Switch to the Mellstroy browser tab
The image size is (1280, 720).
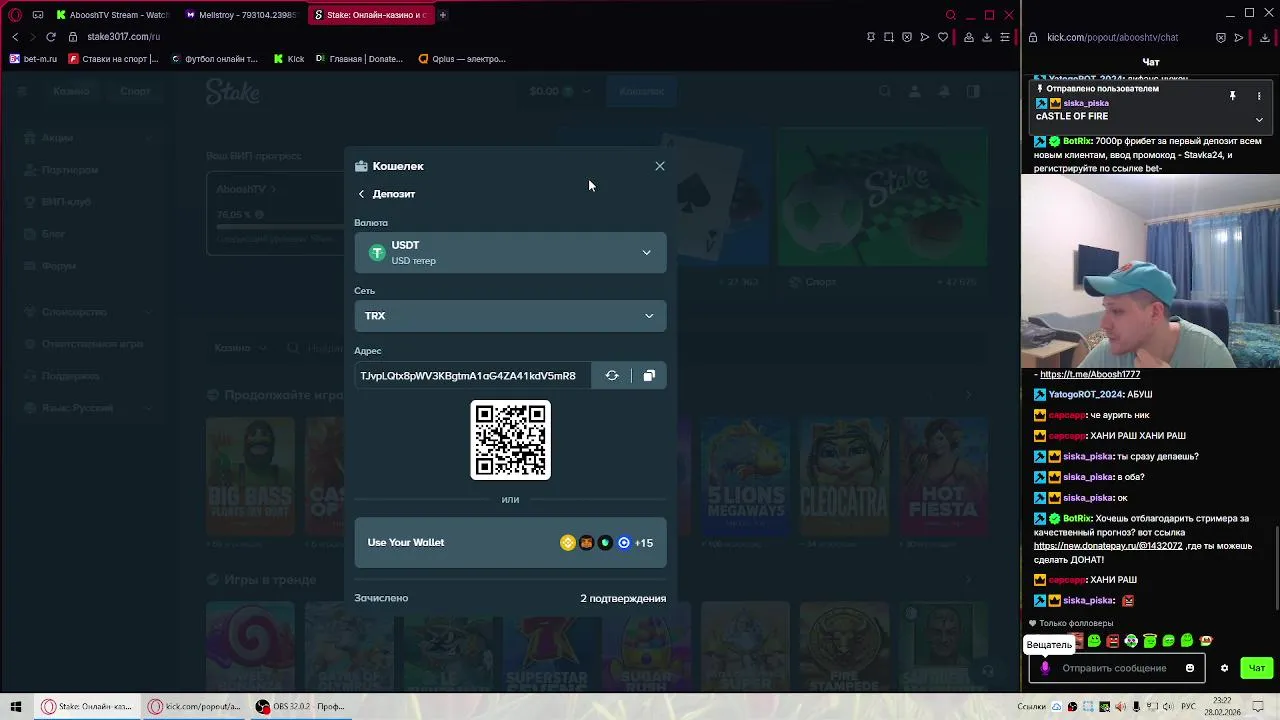tap(240, 15)
